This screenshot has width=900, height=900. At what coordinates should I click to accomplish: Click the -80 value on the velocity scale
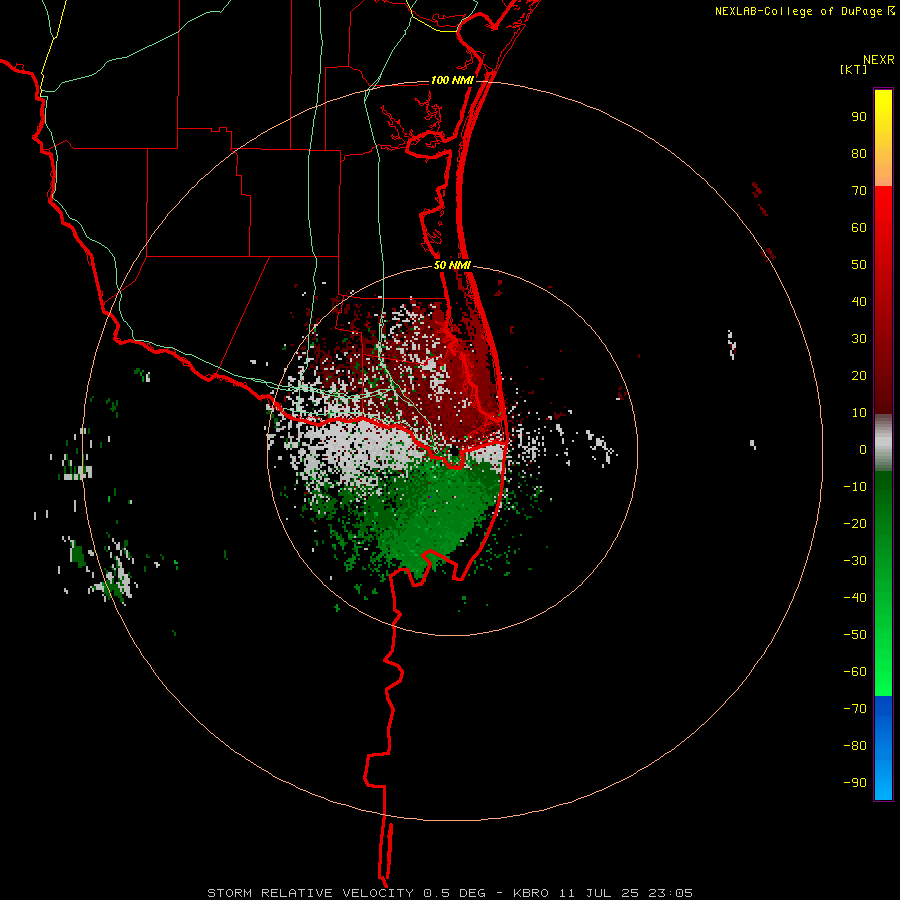(x=855, y=746)
